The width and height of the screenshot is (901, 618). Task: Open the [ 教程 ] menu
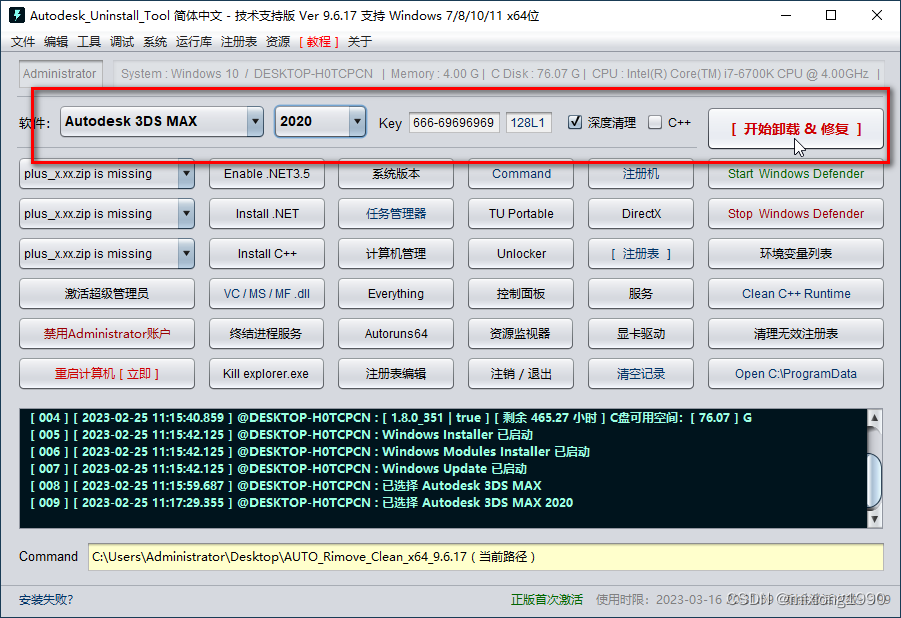click(319, 41)
